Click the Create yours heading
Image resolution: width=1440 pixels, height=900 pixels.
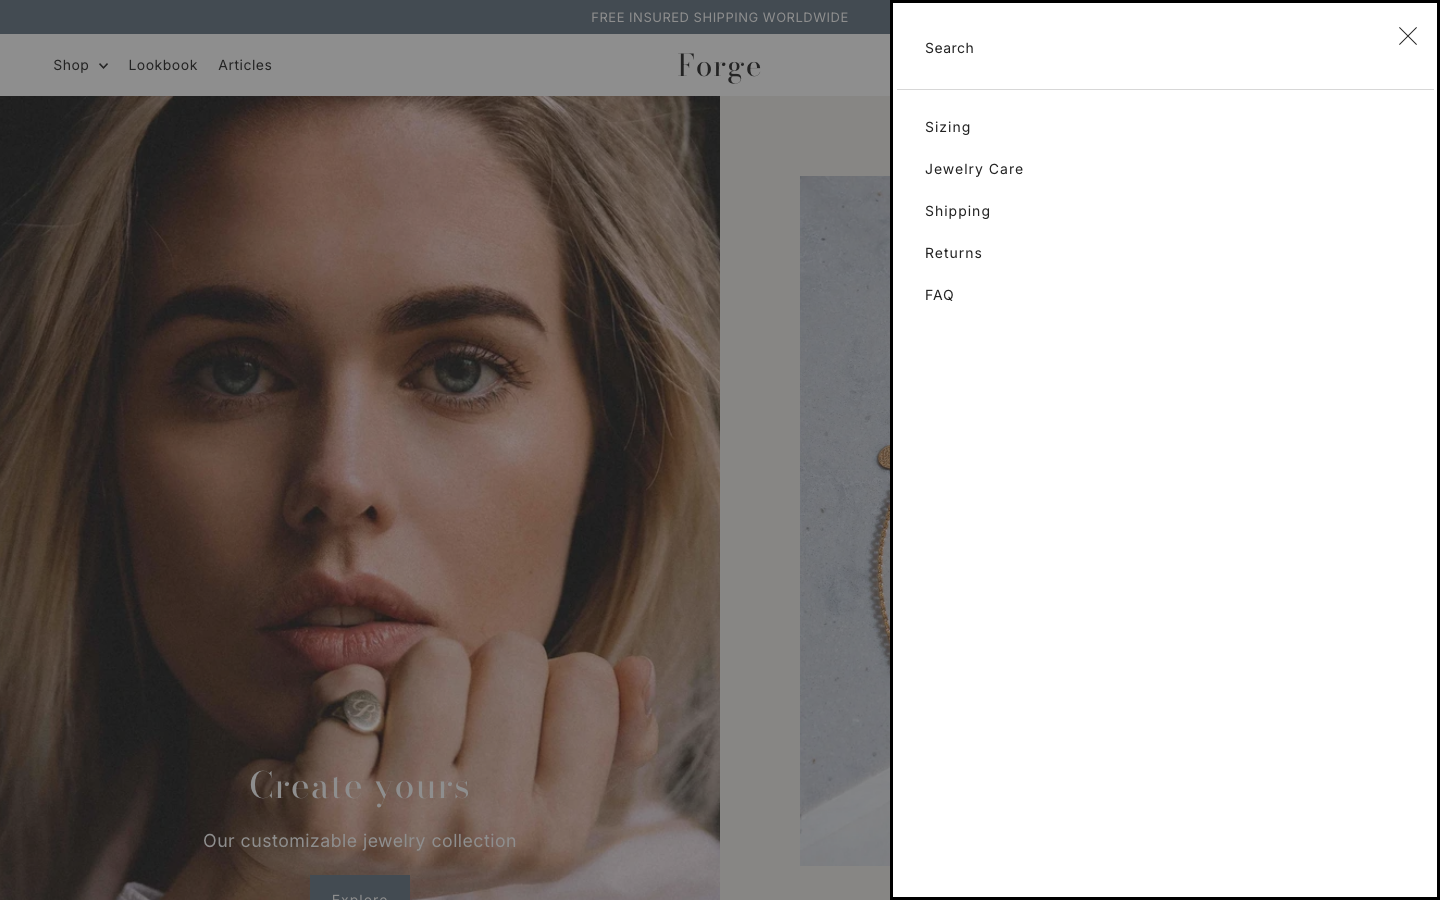click(360, 786)
